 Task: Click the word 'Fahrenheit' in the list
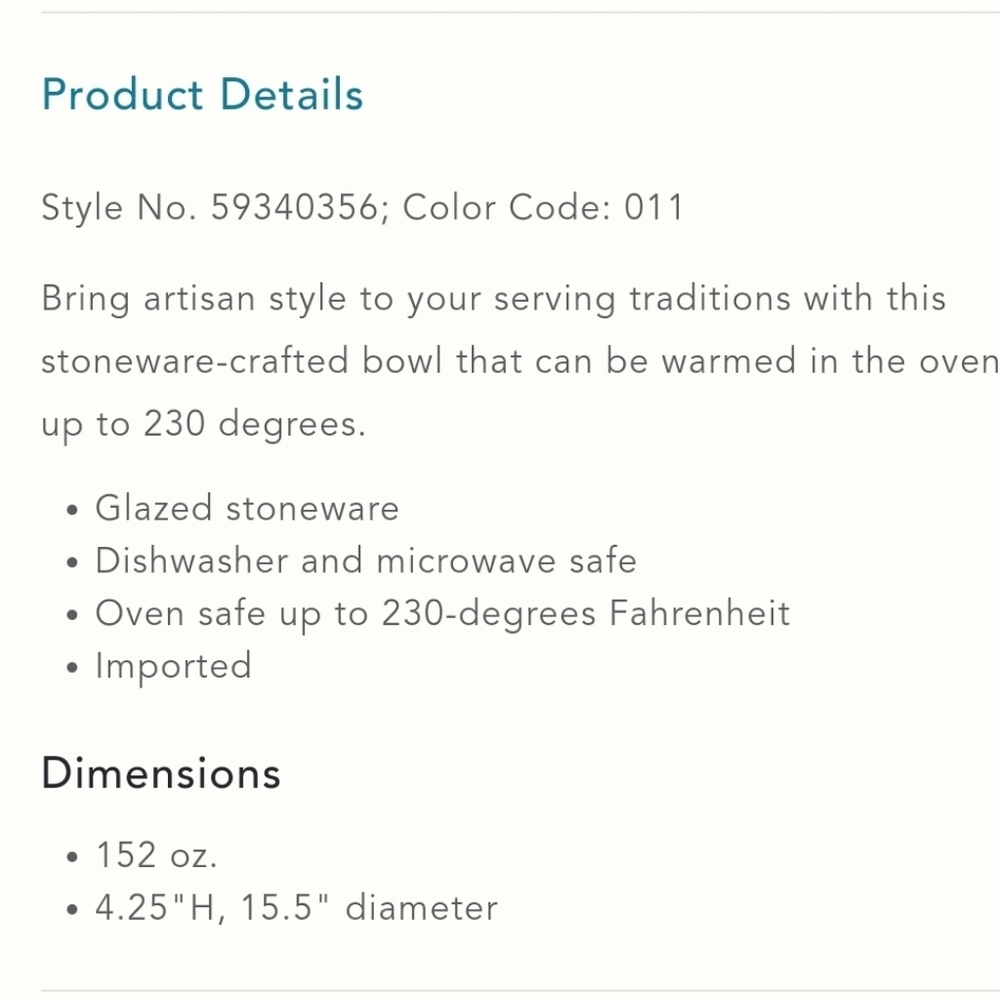700,613
